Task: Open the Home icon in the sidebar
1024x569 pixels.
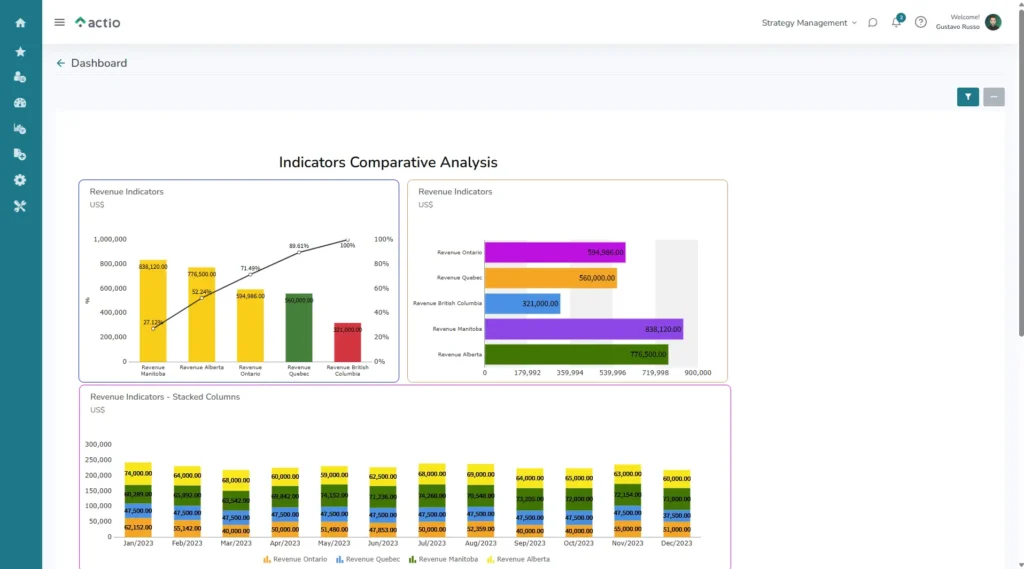Action: 20,23
